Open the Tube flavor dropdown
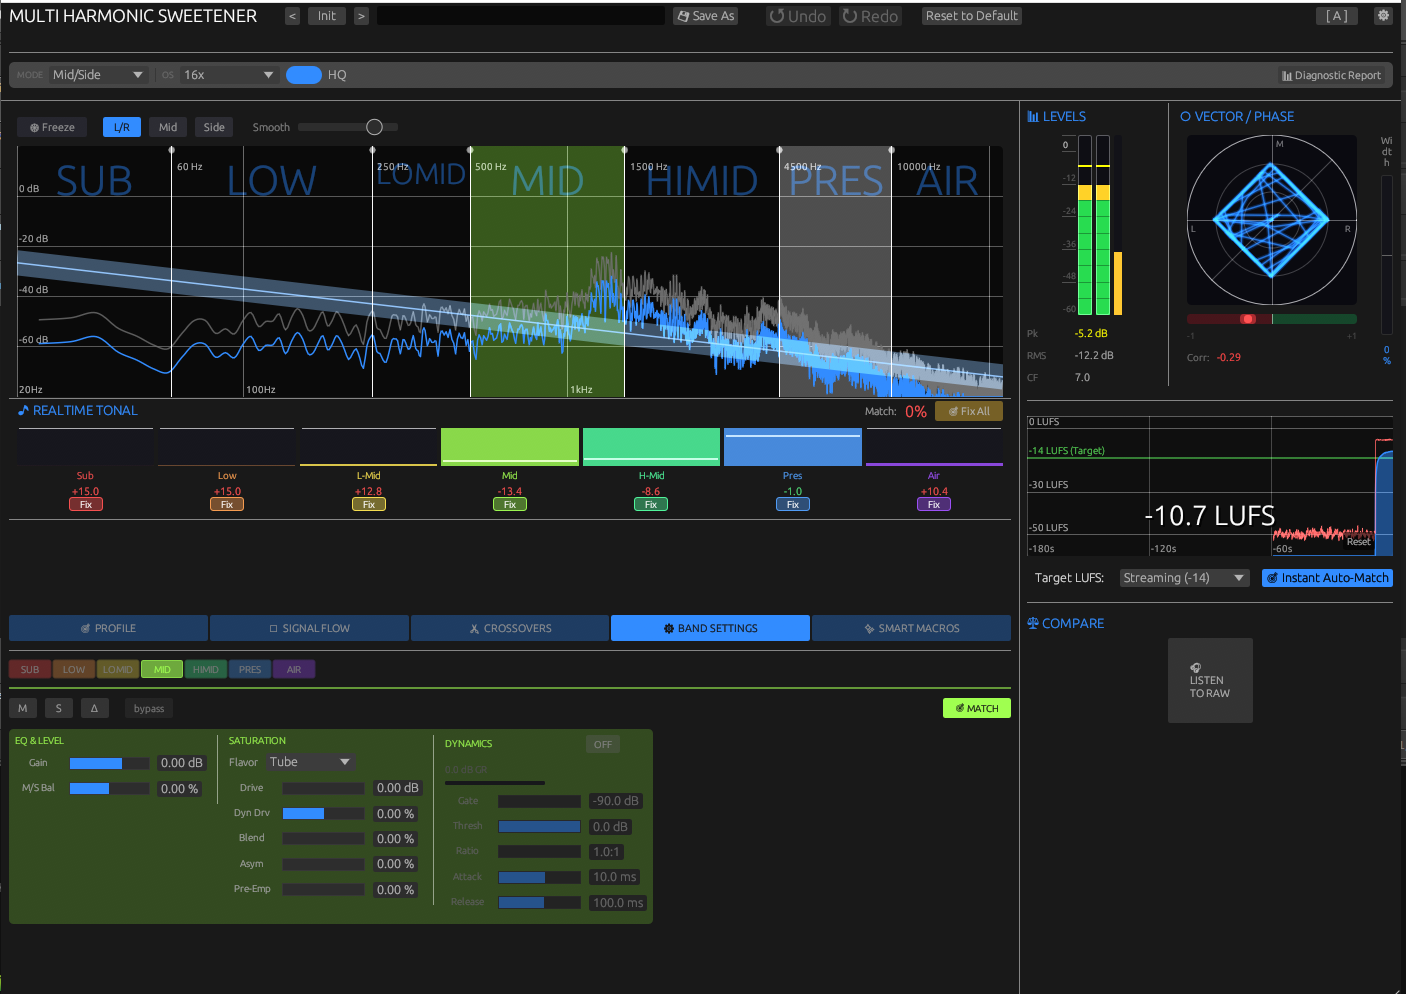This screenshot has width=1406, height=994. tap(310, 762)
